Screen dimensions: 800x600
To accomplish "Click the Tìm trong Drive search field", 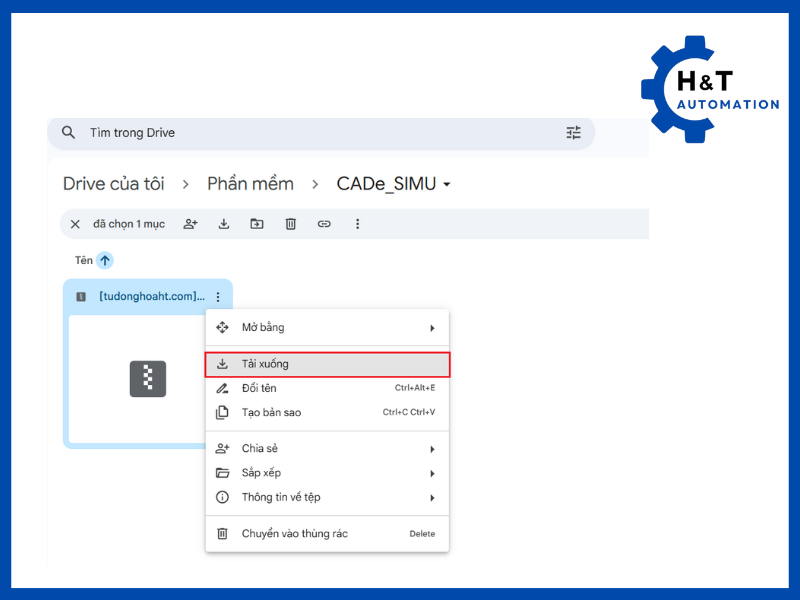I will point(300,133).
